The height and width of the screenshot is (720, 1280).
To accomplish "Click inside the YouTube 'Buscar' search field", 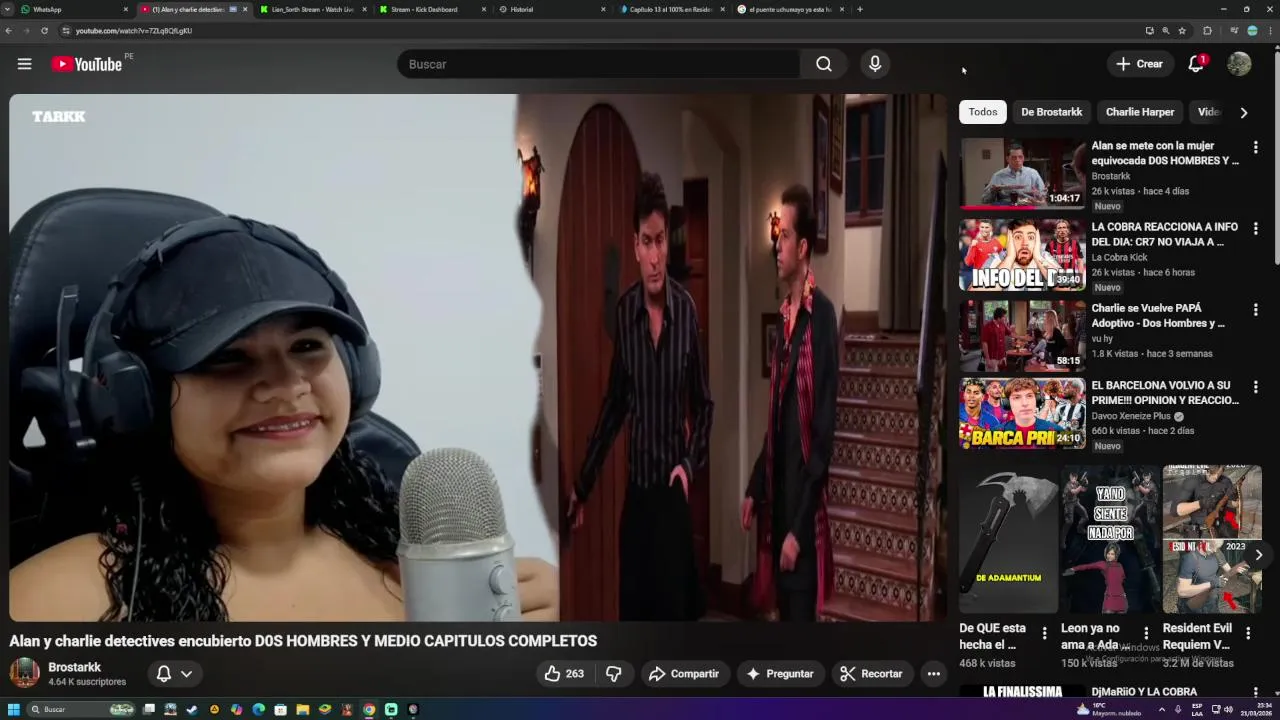I will 600,64.
